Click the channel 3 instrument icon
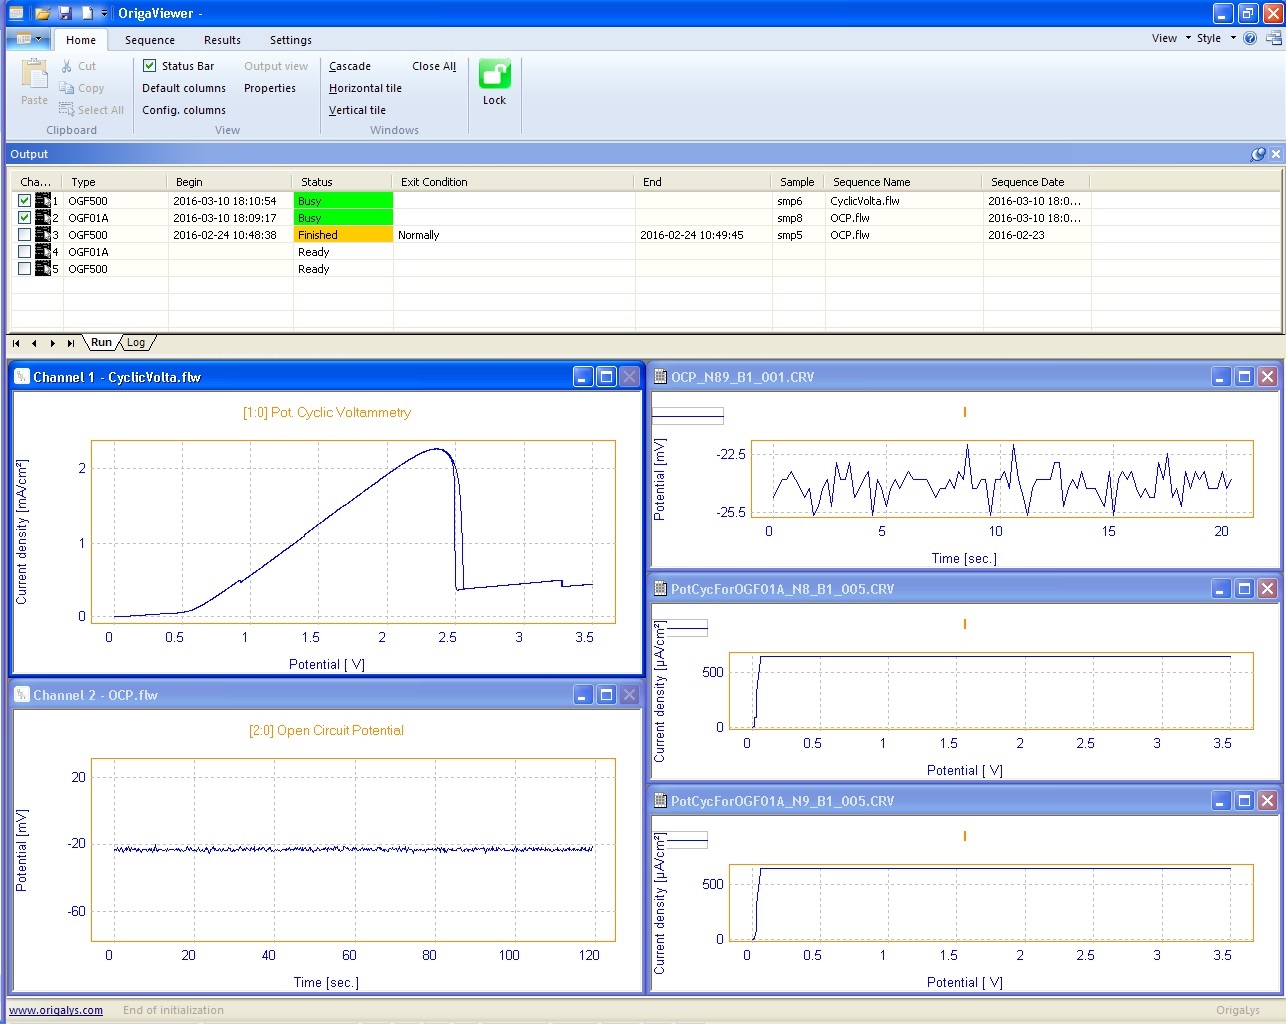This screenshot has width=1286, height=1024. pyautogui.click(x=43, y=235)
